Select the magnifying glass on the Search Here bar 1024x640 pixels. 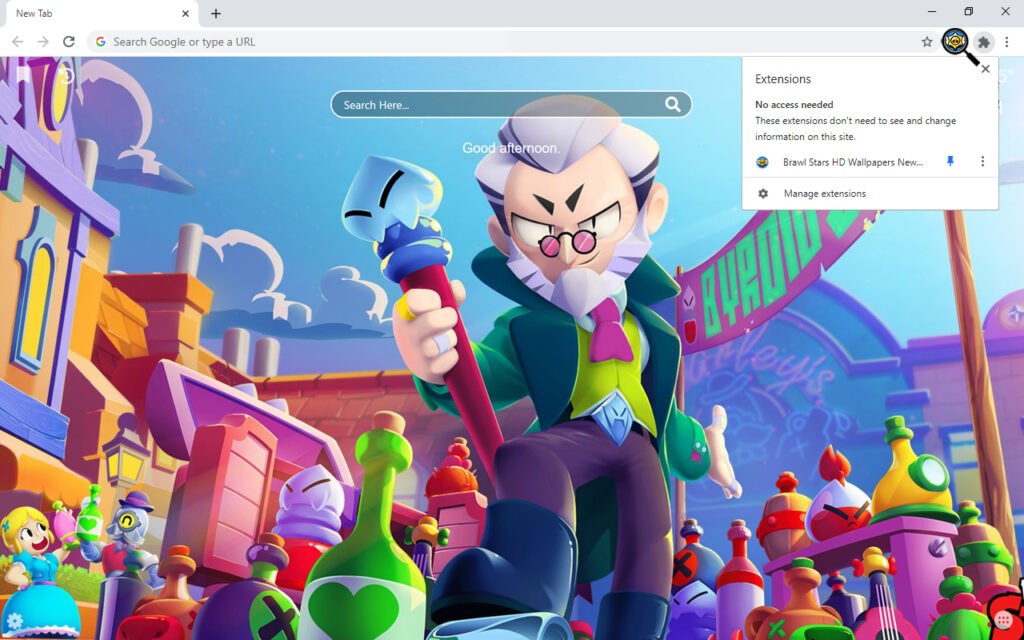click(x=673, y=104)
